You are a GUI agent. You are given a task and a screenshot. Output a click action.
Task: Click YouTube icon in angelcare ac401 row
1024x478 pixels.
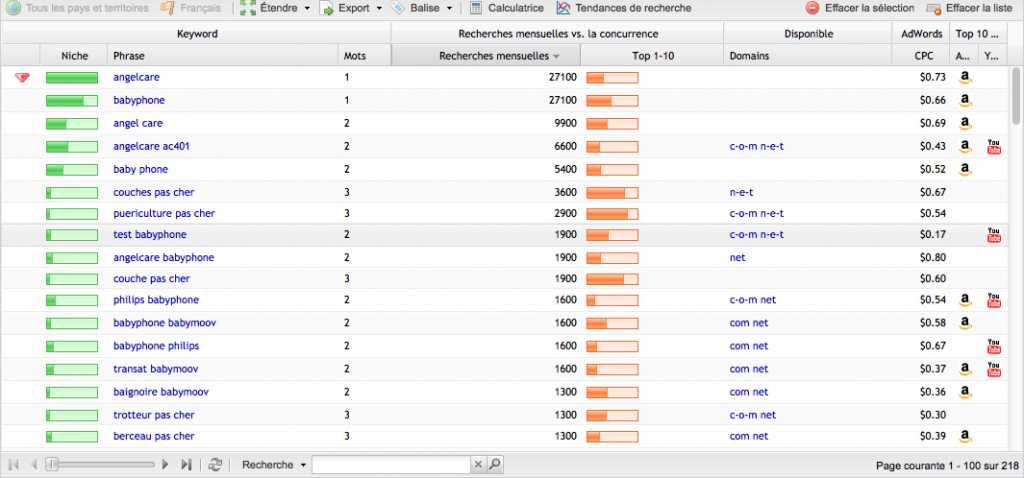[994, 147]
